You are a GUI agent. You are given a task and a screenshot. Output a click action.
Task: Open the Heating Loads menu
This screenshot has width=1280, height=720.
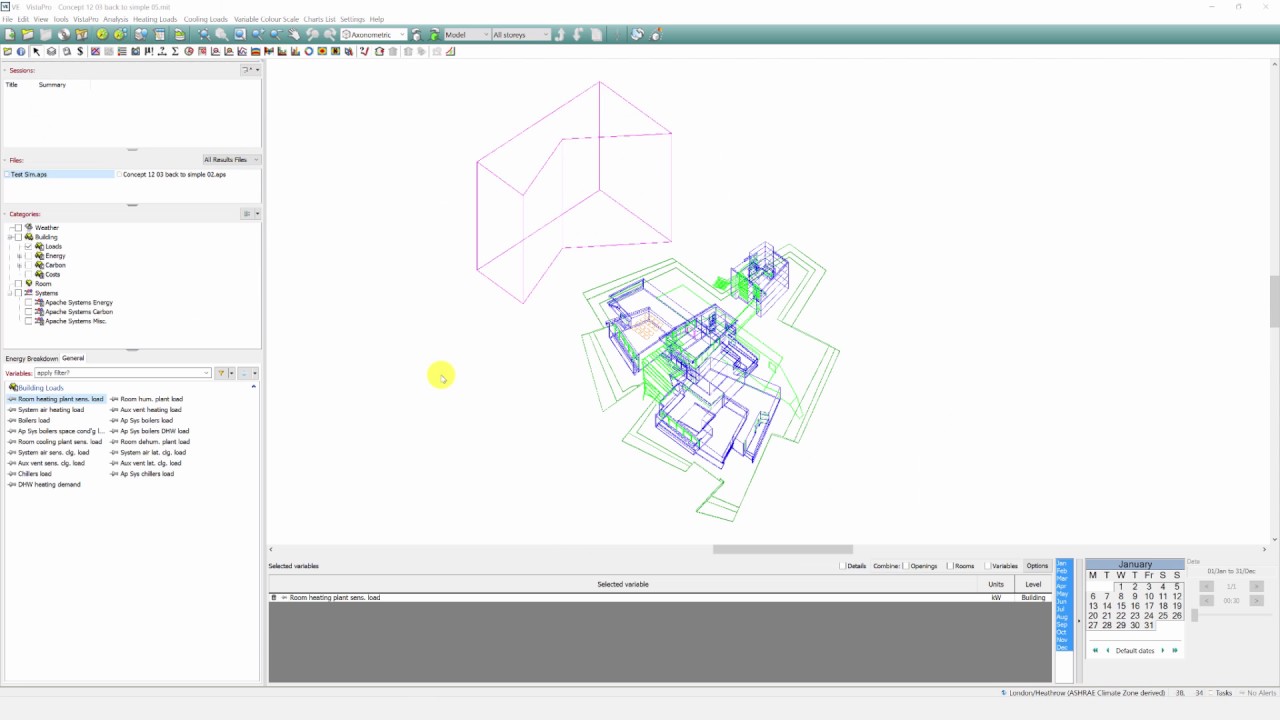tap(155, 19)
